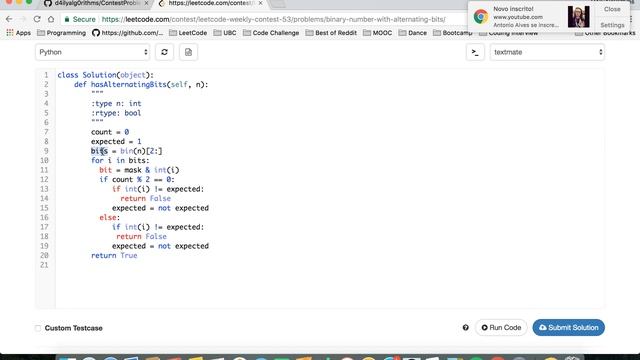Click 'return False' on line 14

(145, 198)
